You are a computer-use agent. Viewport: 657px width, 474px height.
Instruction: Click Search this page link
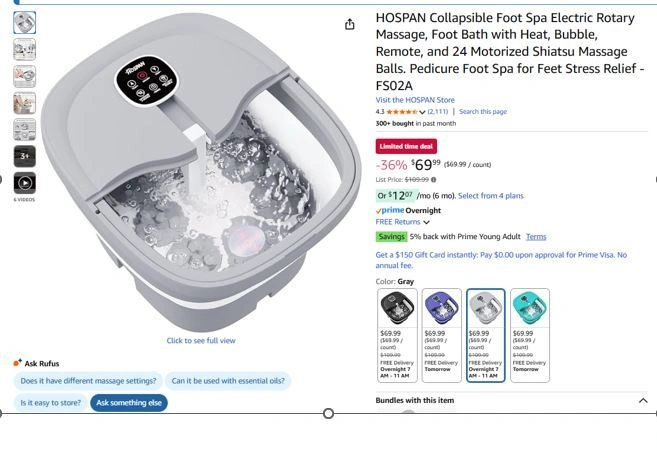(x=483, y=111)
